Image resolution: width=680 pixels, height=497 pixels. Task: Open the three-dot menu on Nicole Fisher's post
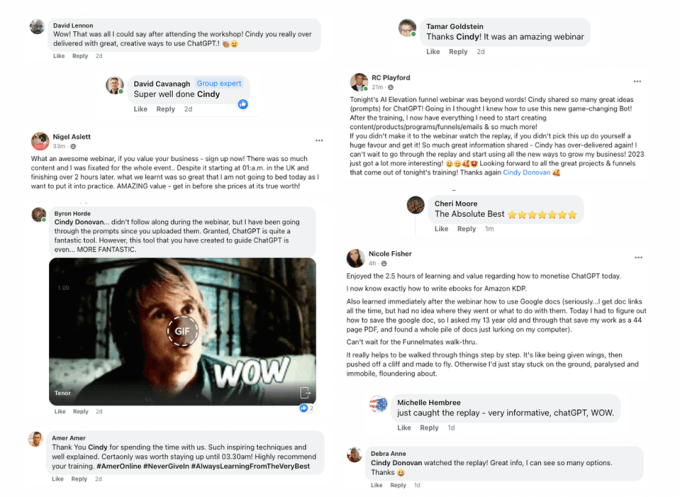tap(638, 258)
